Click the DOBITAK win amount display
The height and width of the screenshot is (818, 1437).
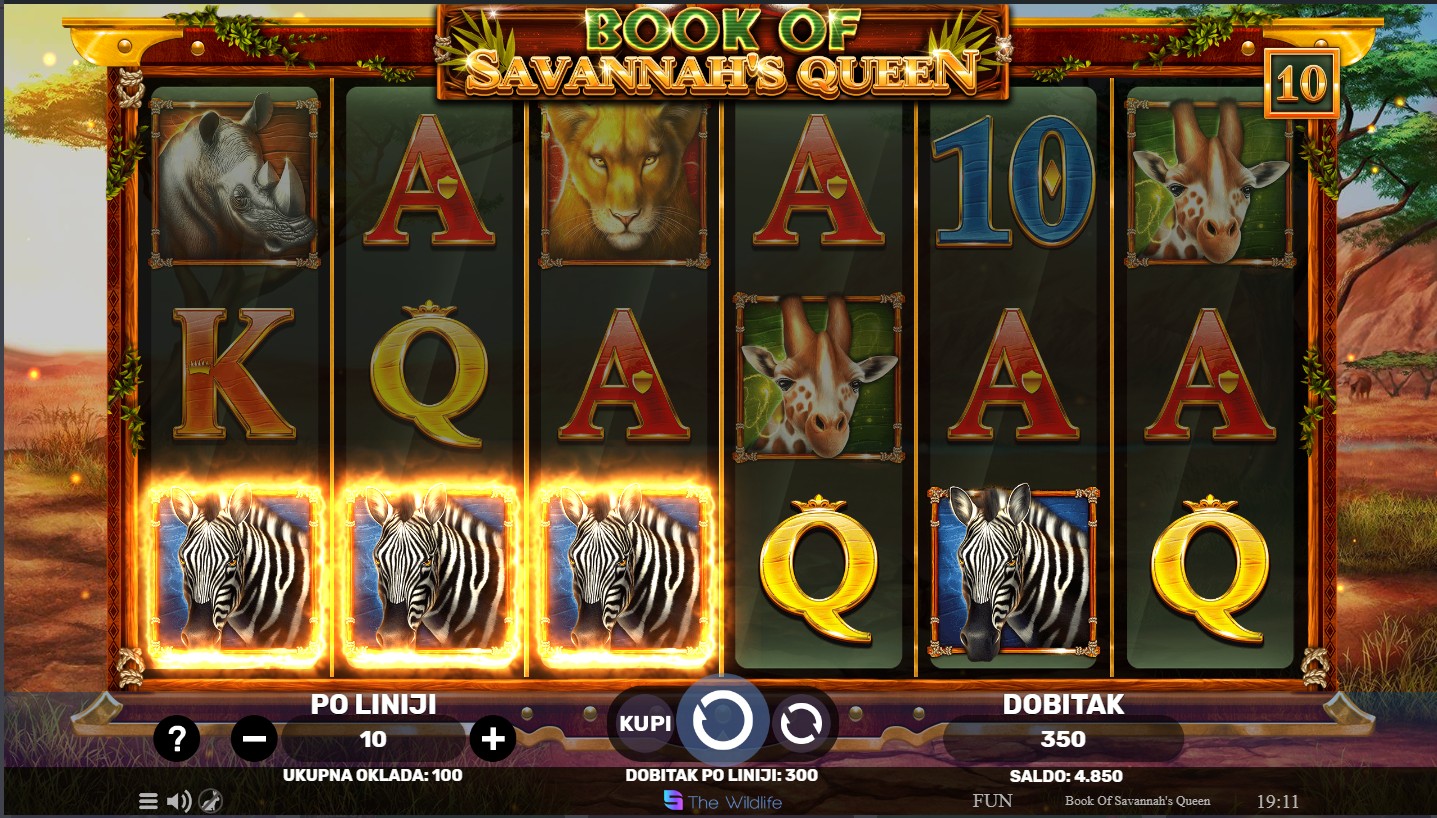click(x=1063, y=740)
